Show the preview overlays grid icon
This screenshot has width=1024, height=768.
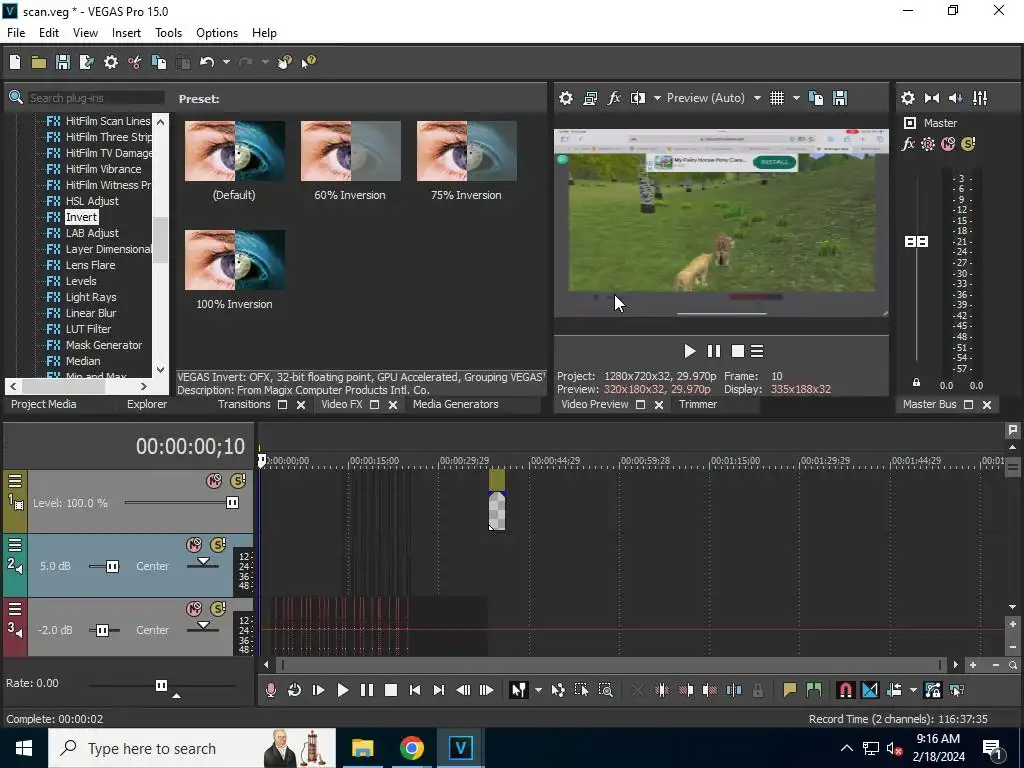776,98
